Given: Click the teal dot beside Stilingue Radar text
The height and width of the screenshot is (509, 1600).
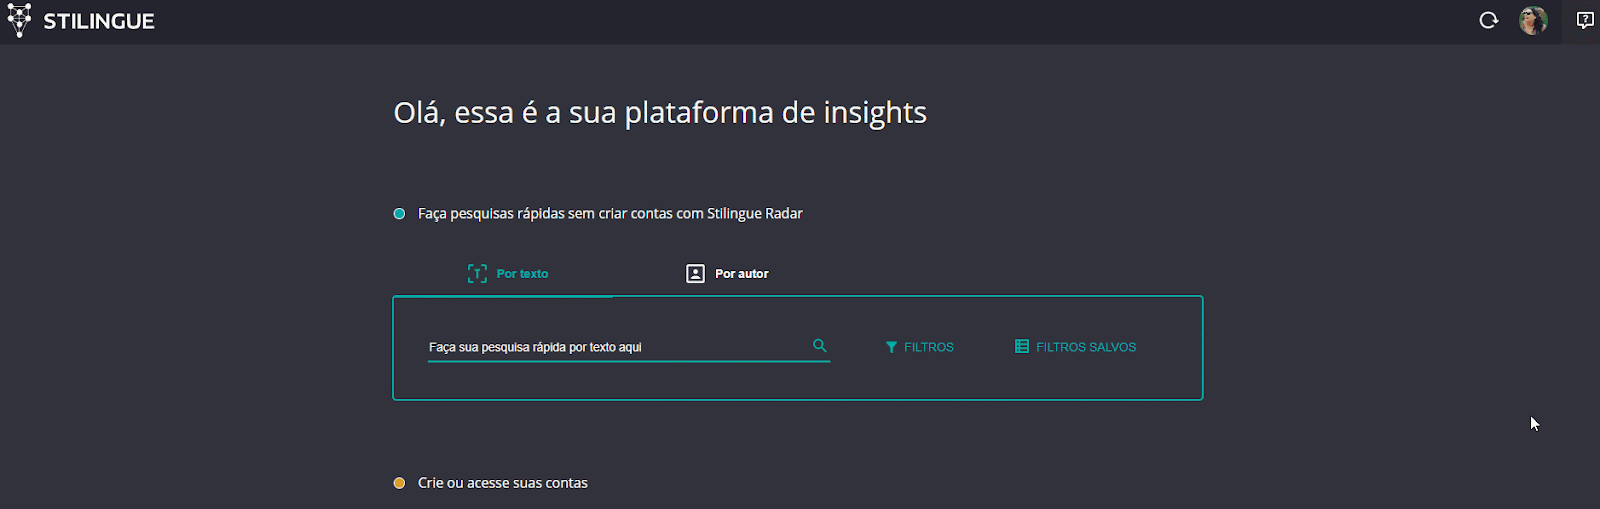Looking at the screenshot, I should point(399,214).
